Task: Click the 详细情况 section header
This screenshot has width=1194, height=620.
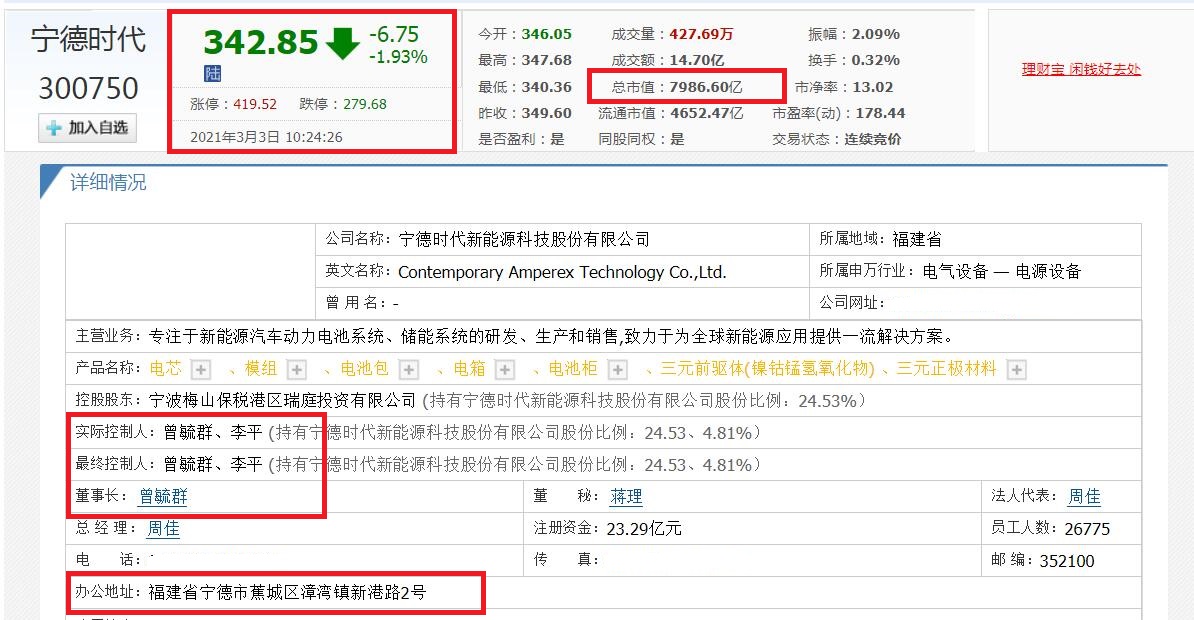Action: (x=107, y=183)
